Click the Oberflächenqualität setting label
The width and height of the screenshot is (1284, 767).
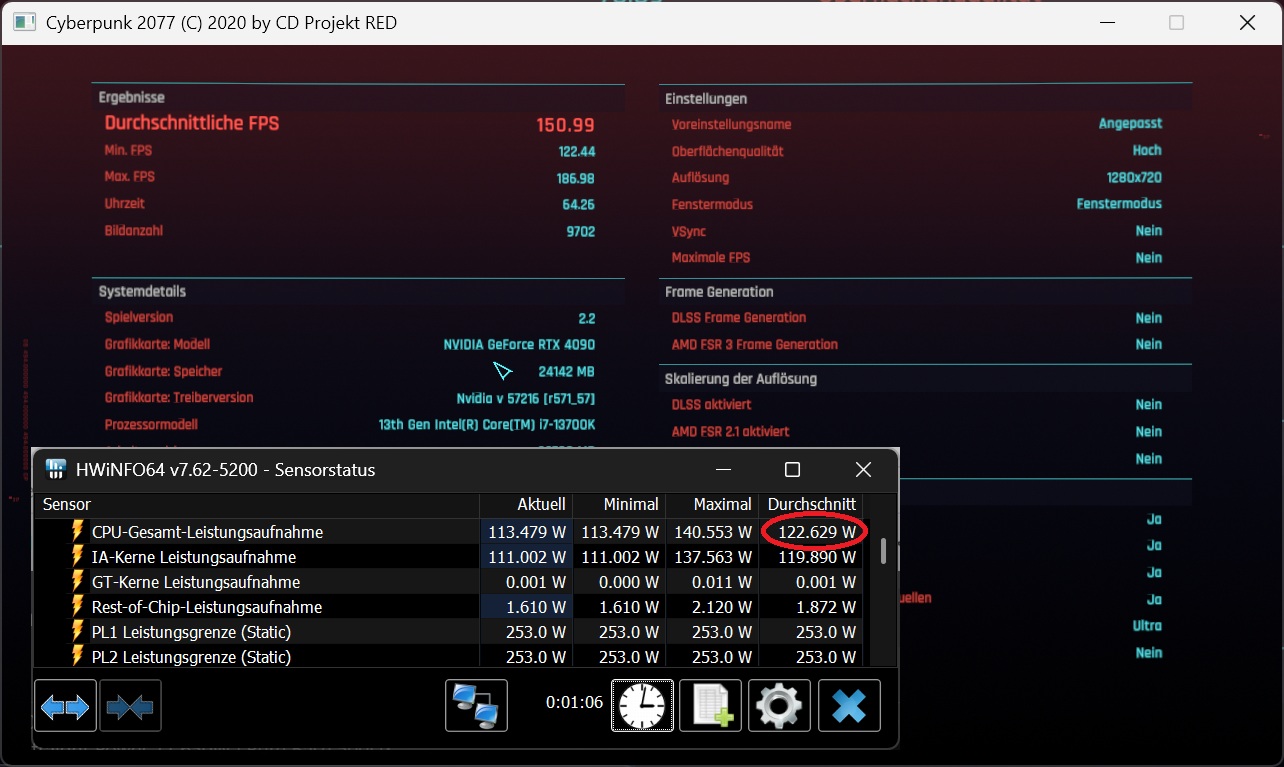click(727, 151)
